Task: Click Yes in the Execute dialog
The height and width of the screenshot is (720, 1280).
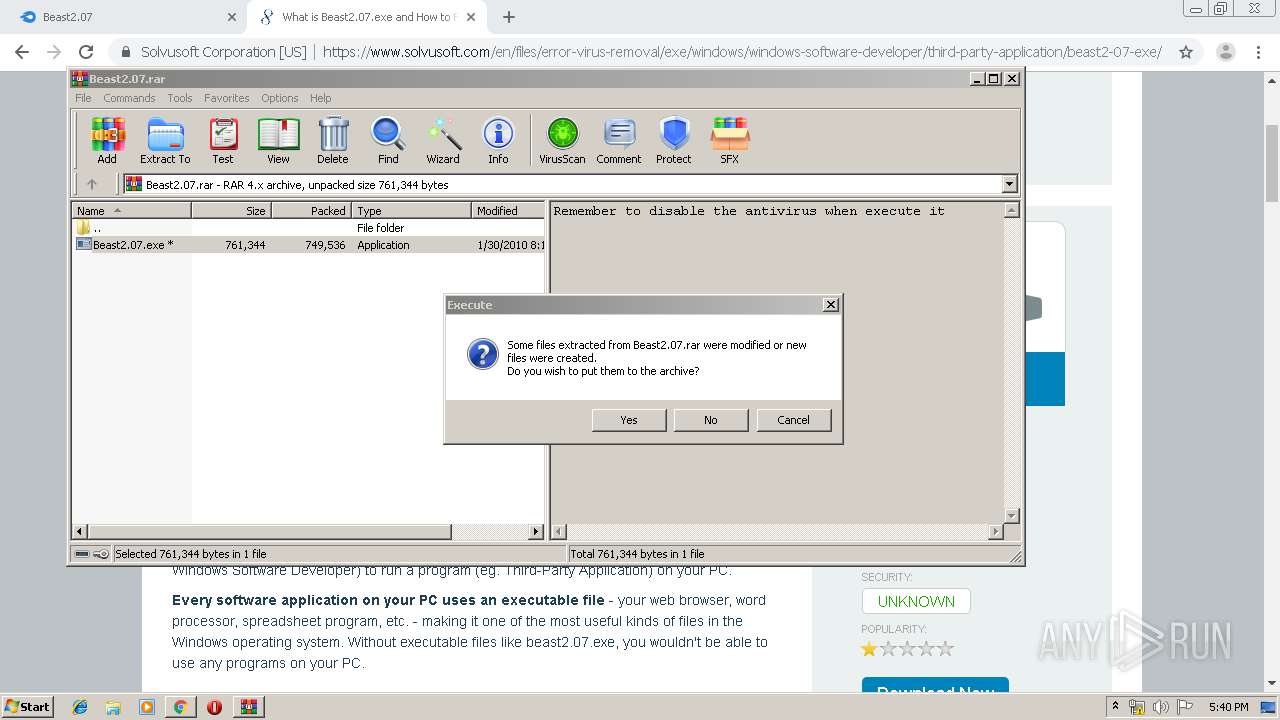Action: coord(629,420)
